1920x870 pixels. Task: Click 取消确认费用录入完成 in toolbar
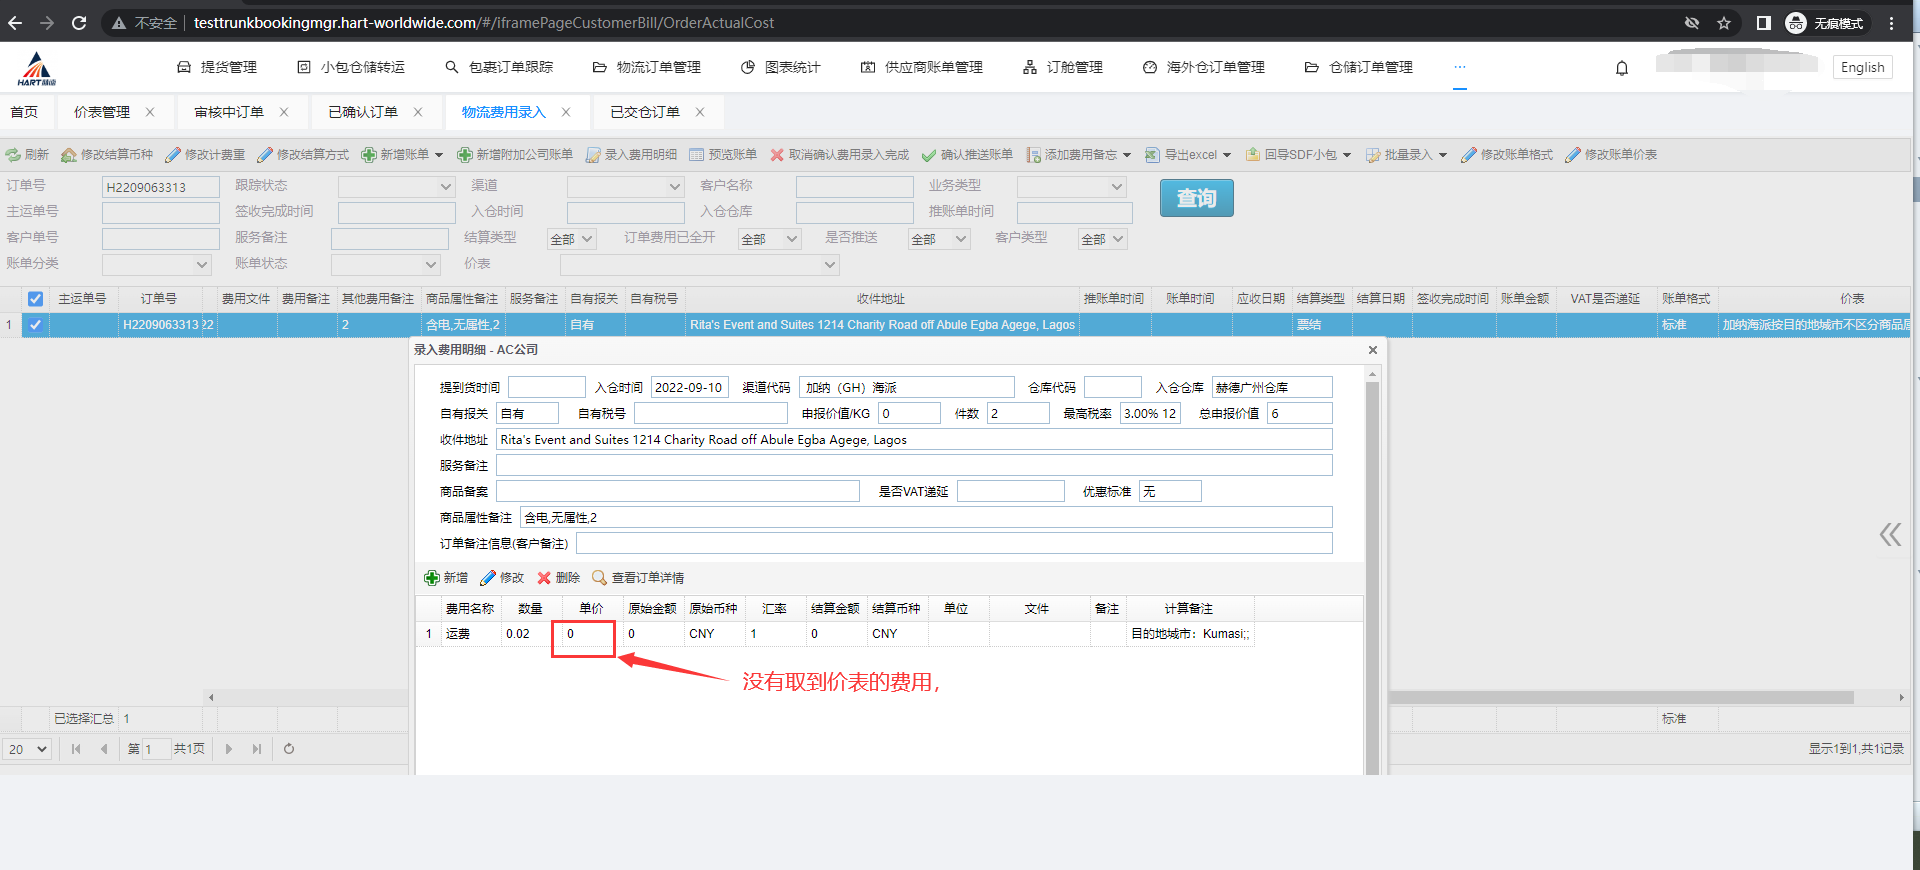click(x=839, y=155)
